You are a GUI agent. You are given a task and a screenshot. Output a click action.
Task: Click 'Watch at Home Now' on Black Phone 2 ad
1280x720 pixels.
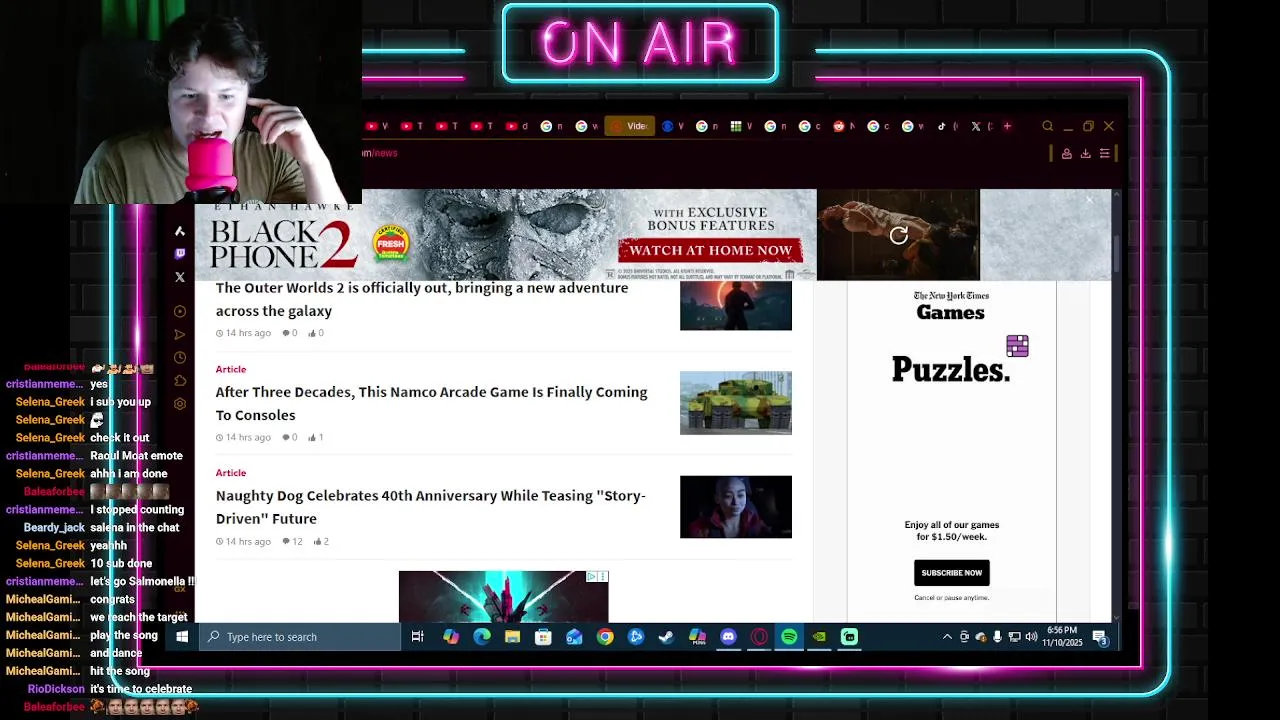pos(710,250)
